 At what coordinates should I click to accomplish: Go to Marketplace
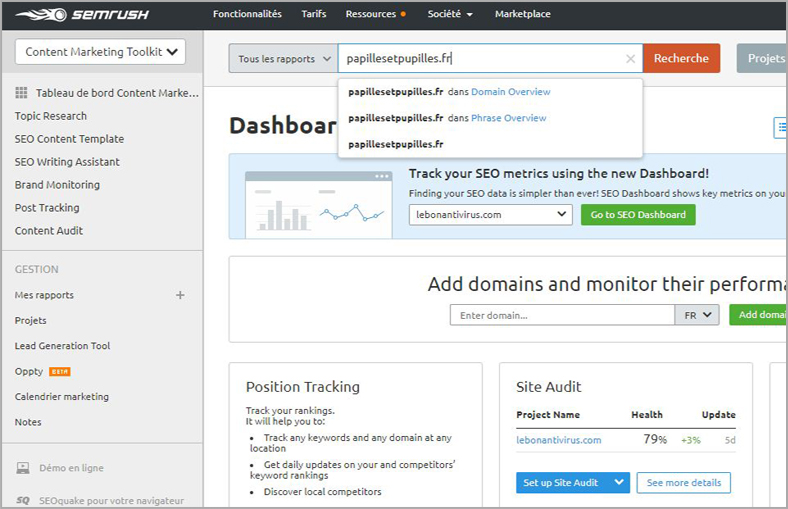click(523, 14)
